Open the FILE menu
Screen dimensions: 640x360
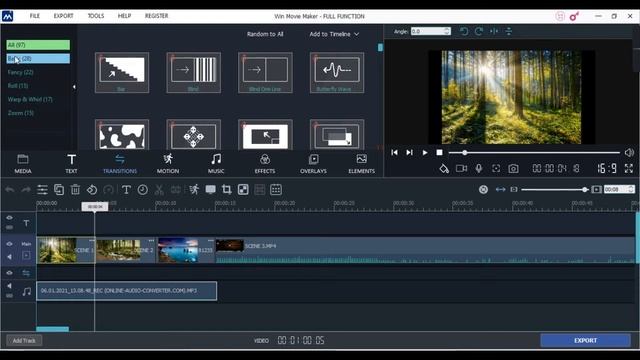35,16
